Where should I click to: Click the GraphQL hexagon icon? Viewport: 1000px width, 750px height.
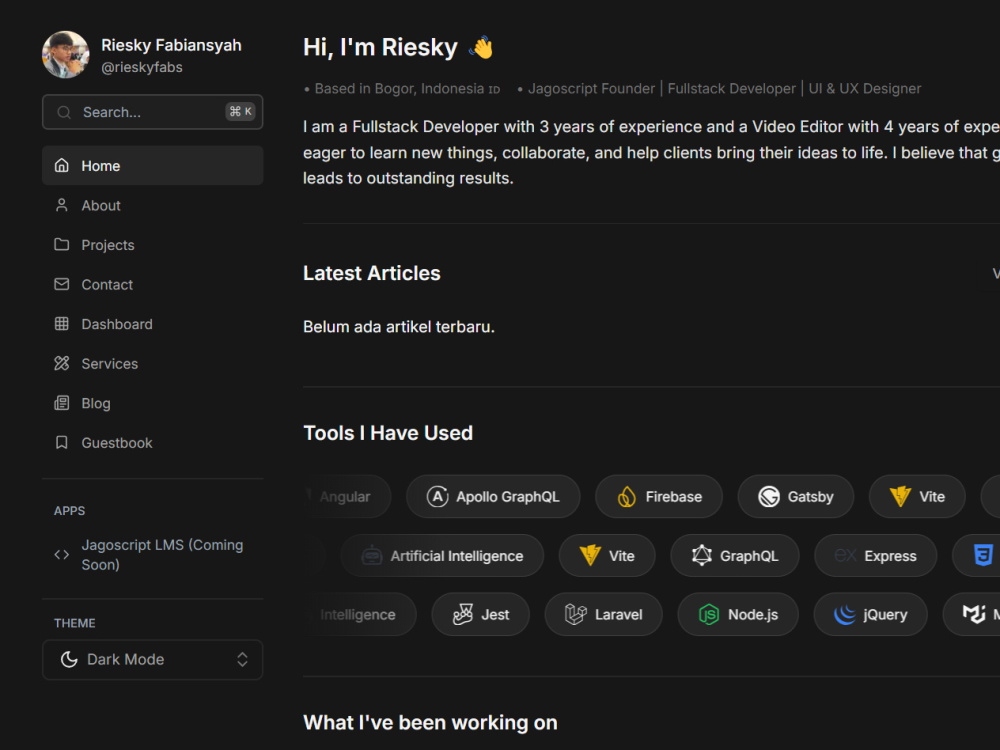[702, 555]
